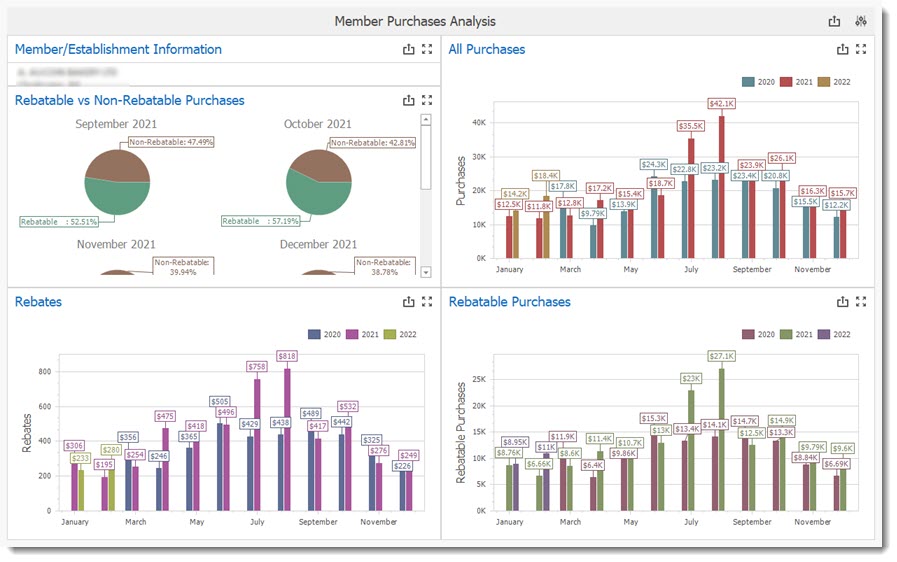Click the 2020 legend swatch in Rebatable Purchases

(749, 335)
